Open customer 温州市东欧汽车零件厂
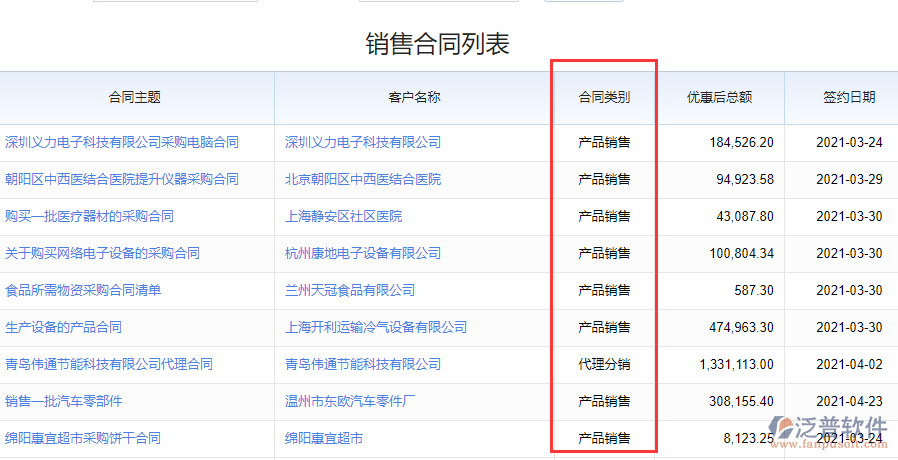The height and width of the screenshot is (460, 898). [350, 401]
